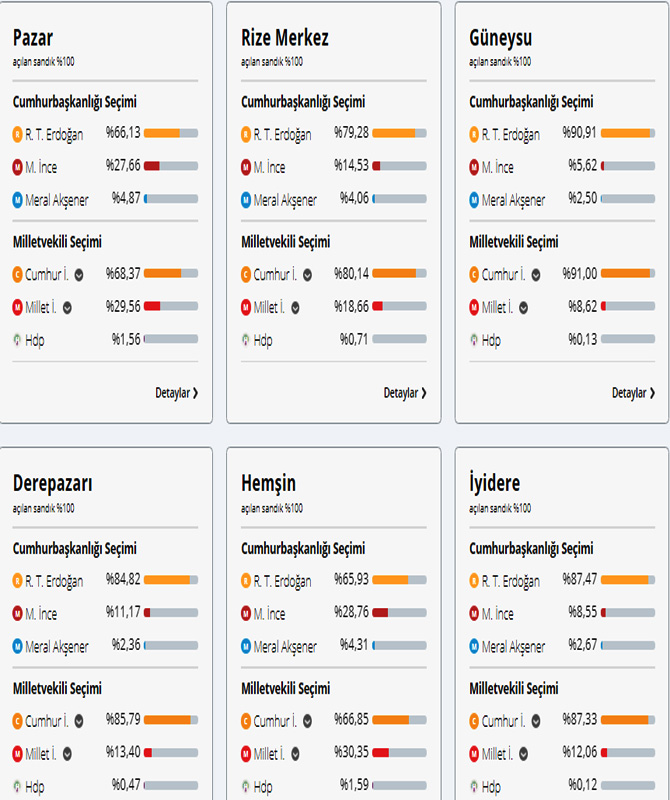This screenshot has width=670, height=800.
Task: Open Detaylar link for Güneysu
Action: (x=633, y=393)
